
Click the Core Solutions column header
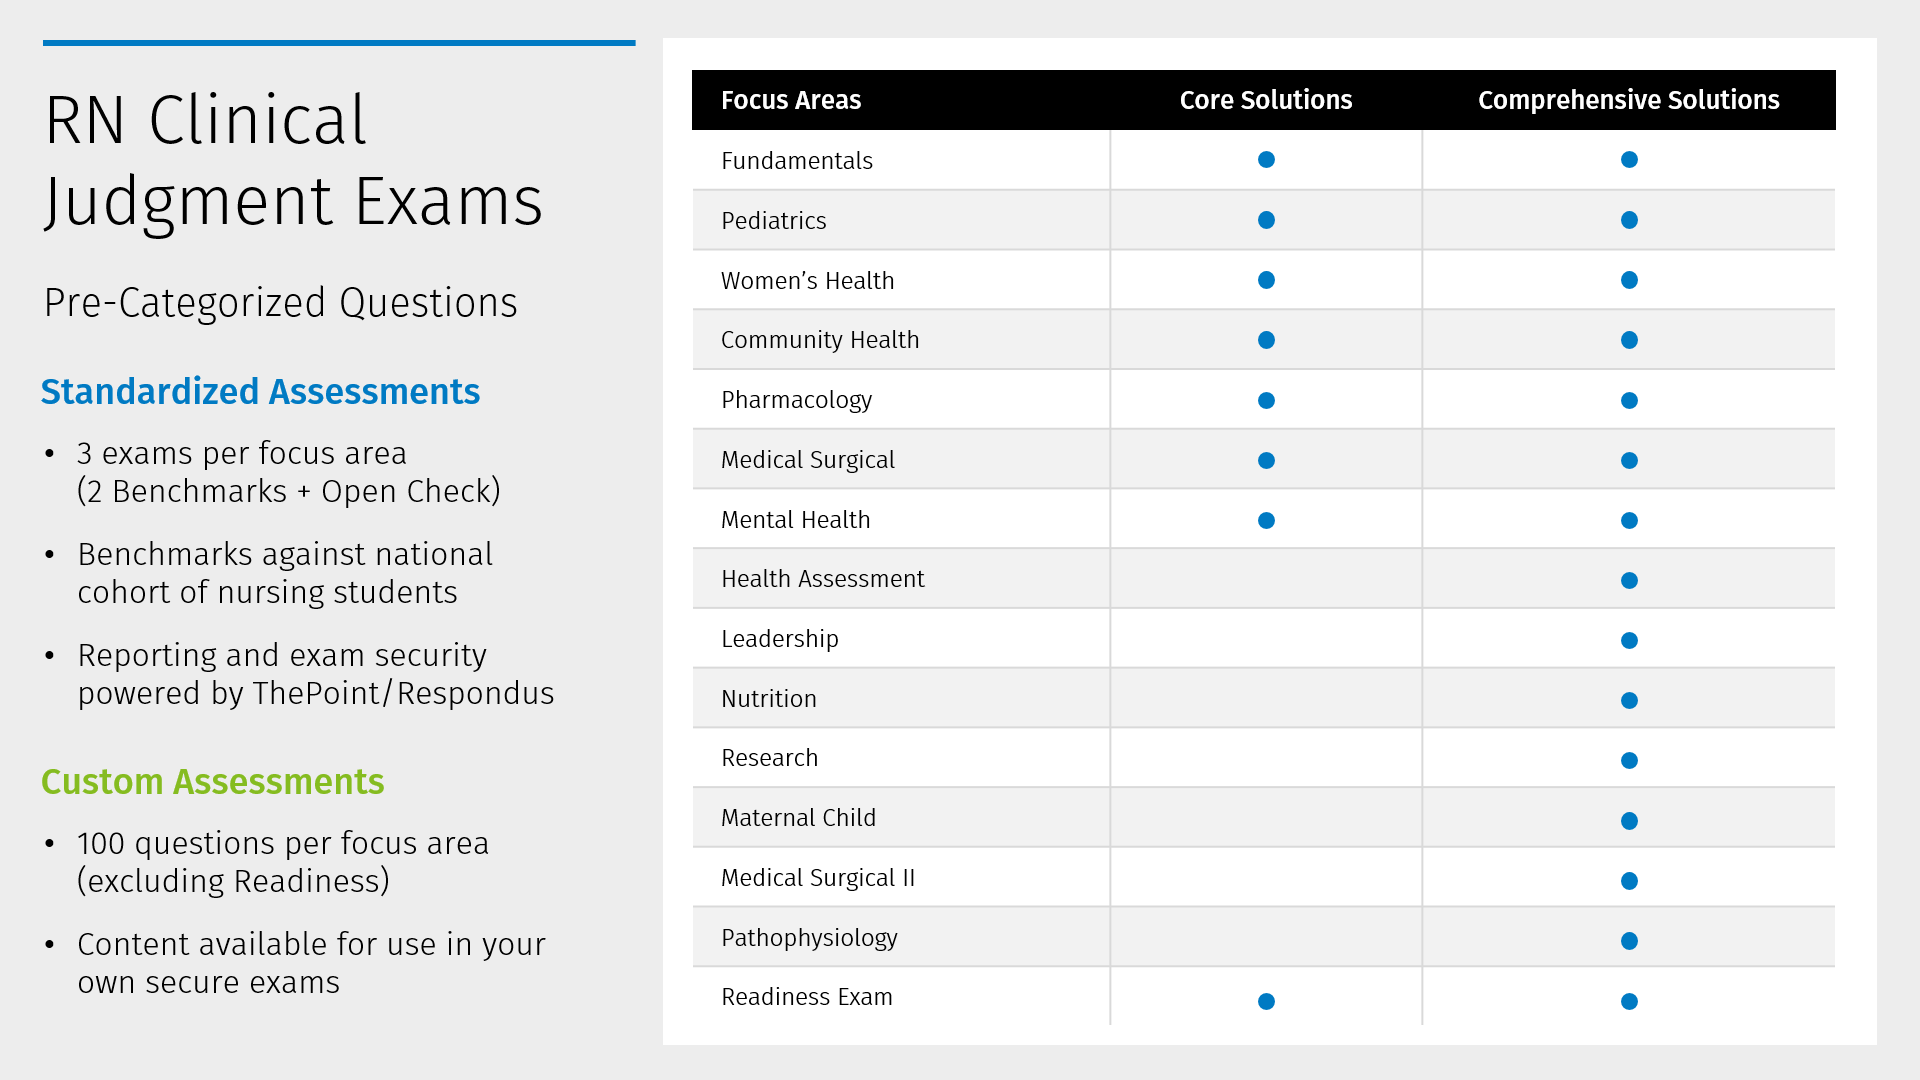pos(1266,100)
